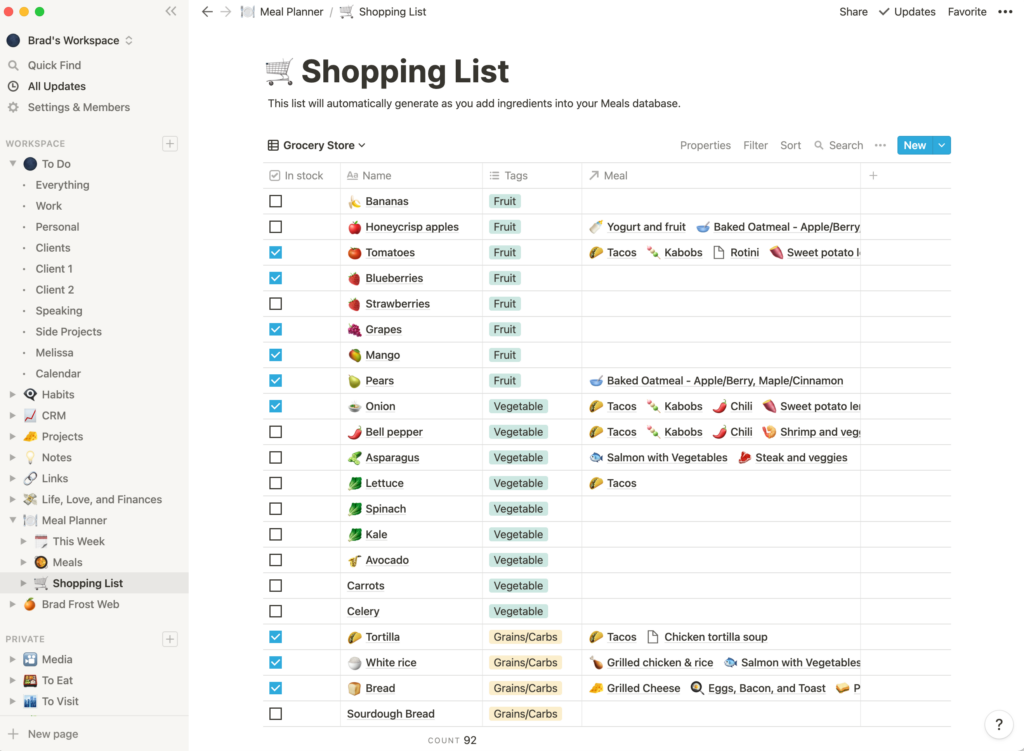Collapse the To Do tree item

click(12, 164)
